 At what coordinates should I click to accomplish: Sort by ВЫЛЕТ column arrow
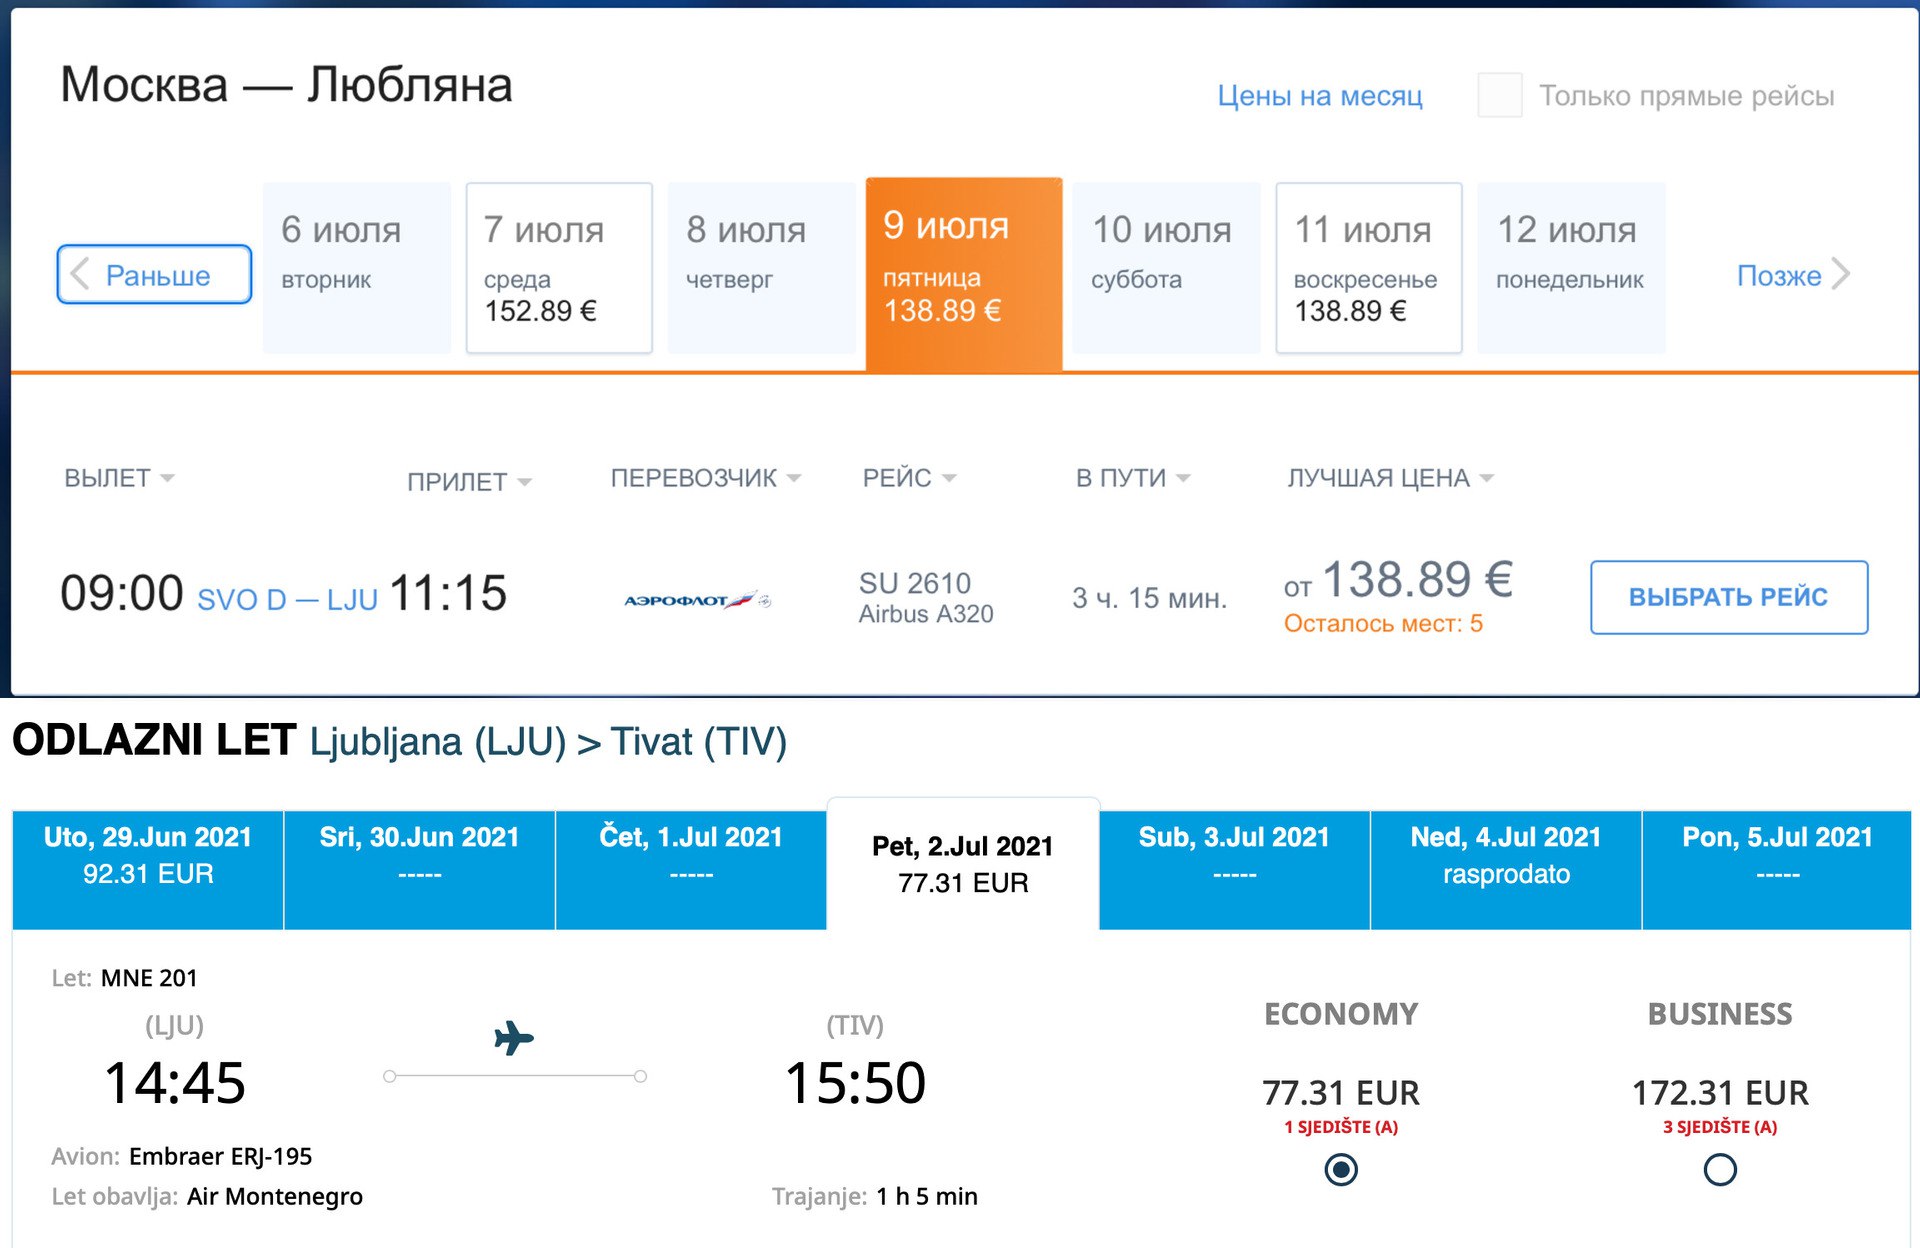point(167,478)
